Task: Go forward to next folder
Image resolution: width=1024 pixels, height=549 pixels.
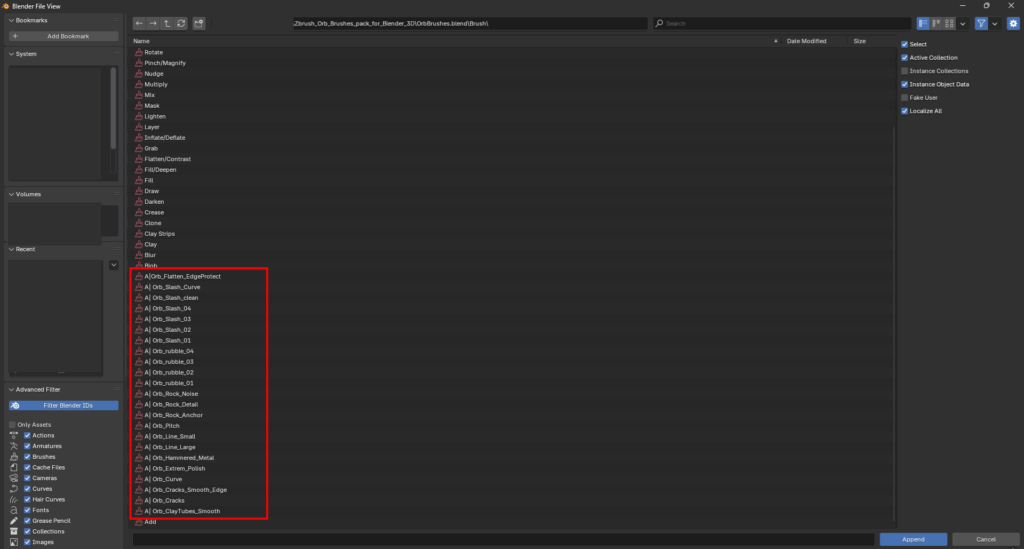Action: [153, 24]
